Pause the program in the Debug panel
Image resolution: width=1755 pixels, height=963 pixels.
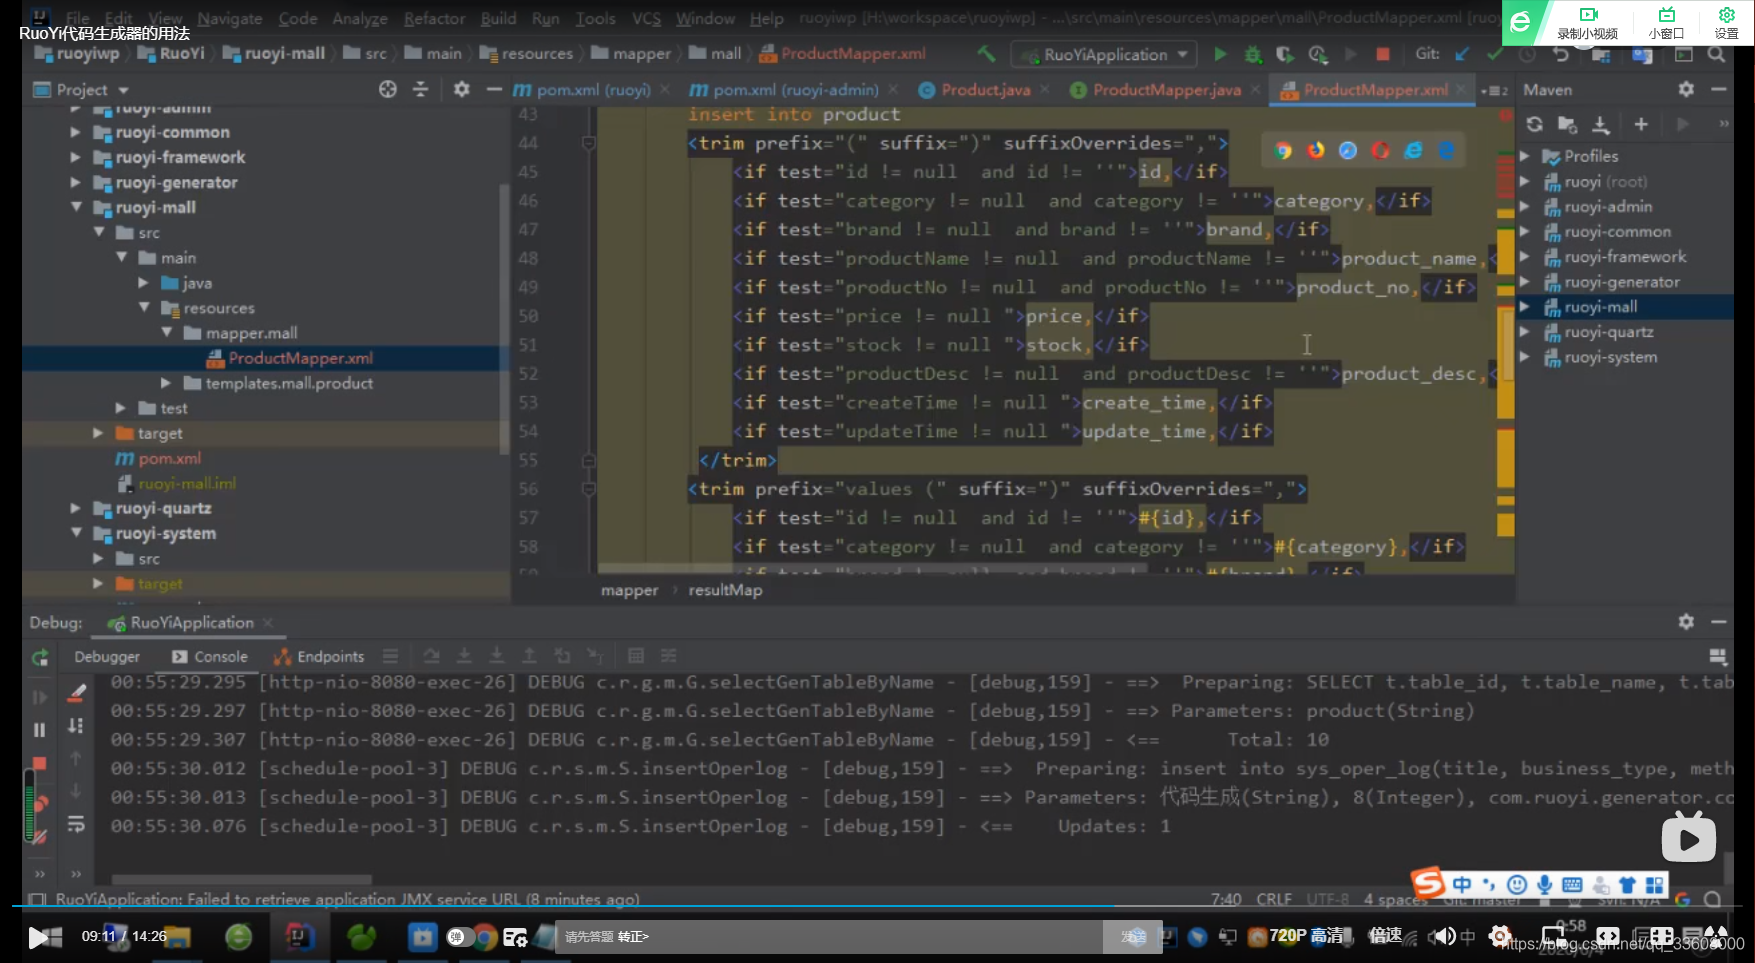(40, 730)
